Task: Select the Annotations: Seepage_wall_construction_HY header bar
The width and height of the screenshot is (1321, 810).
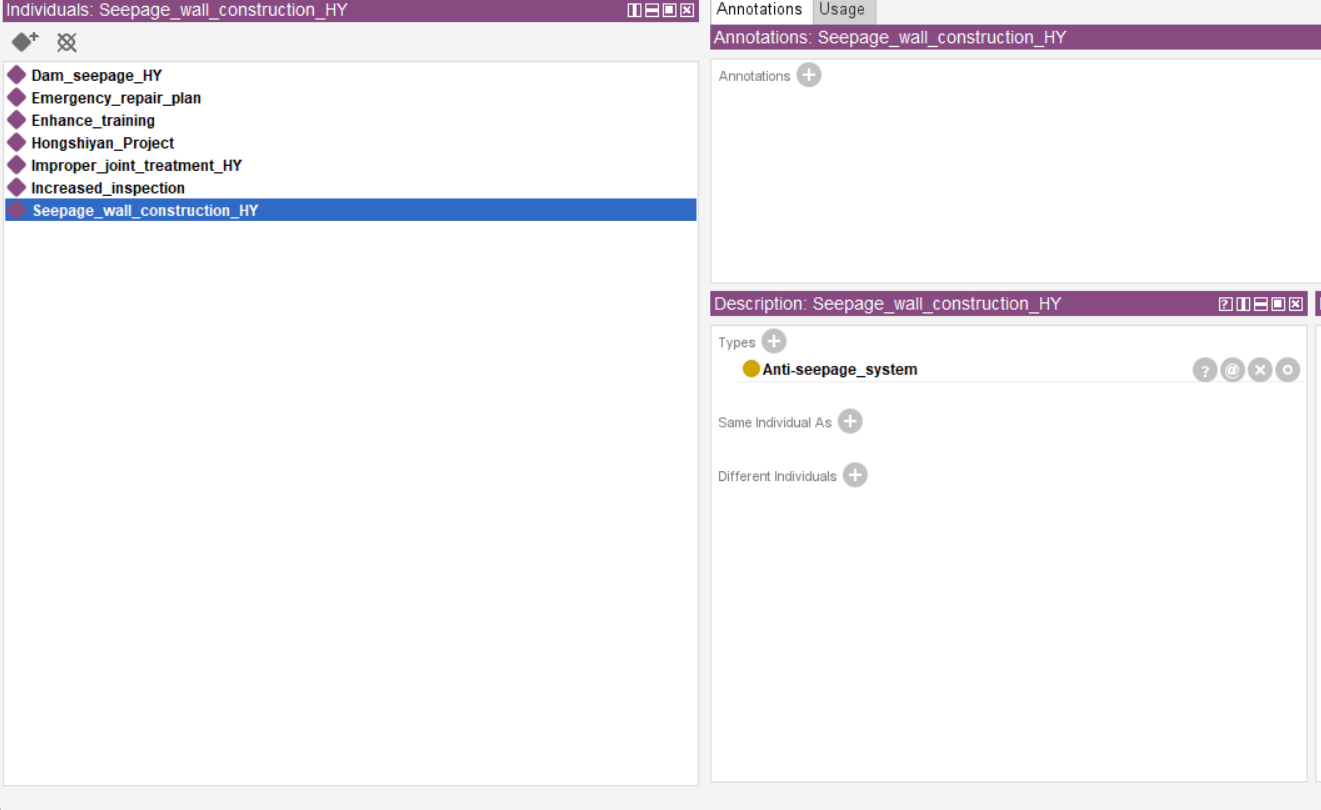Action: pos(1015,38)
